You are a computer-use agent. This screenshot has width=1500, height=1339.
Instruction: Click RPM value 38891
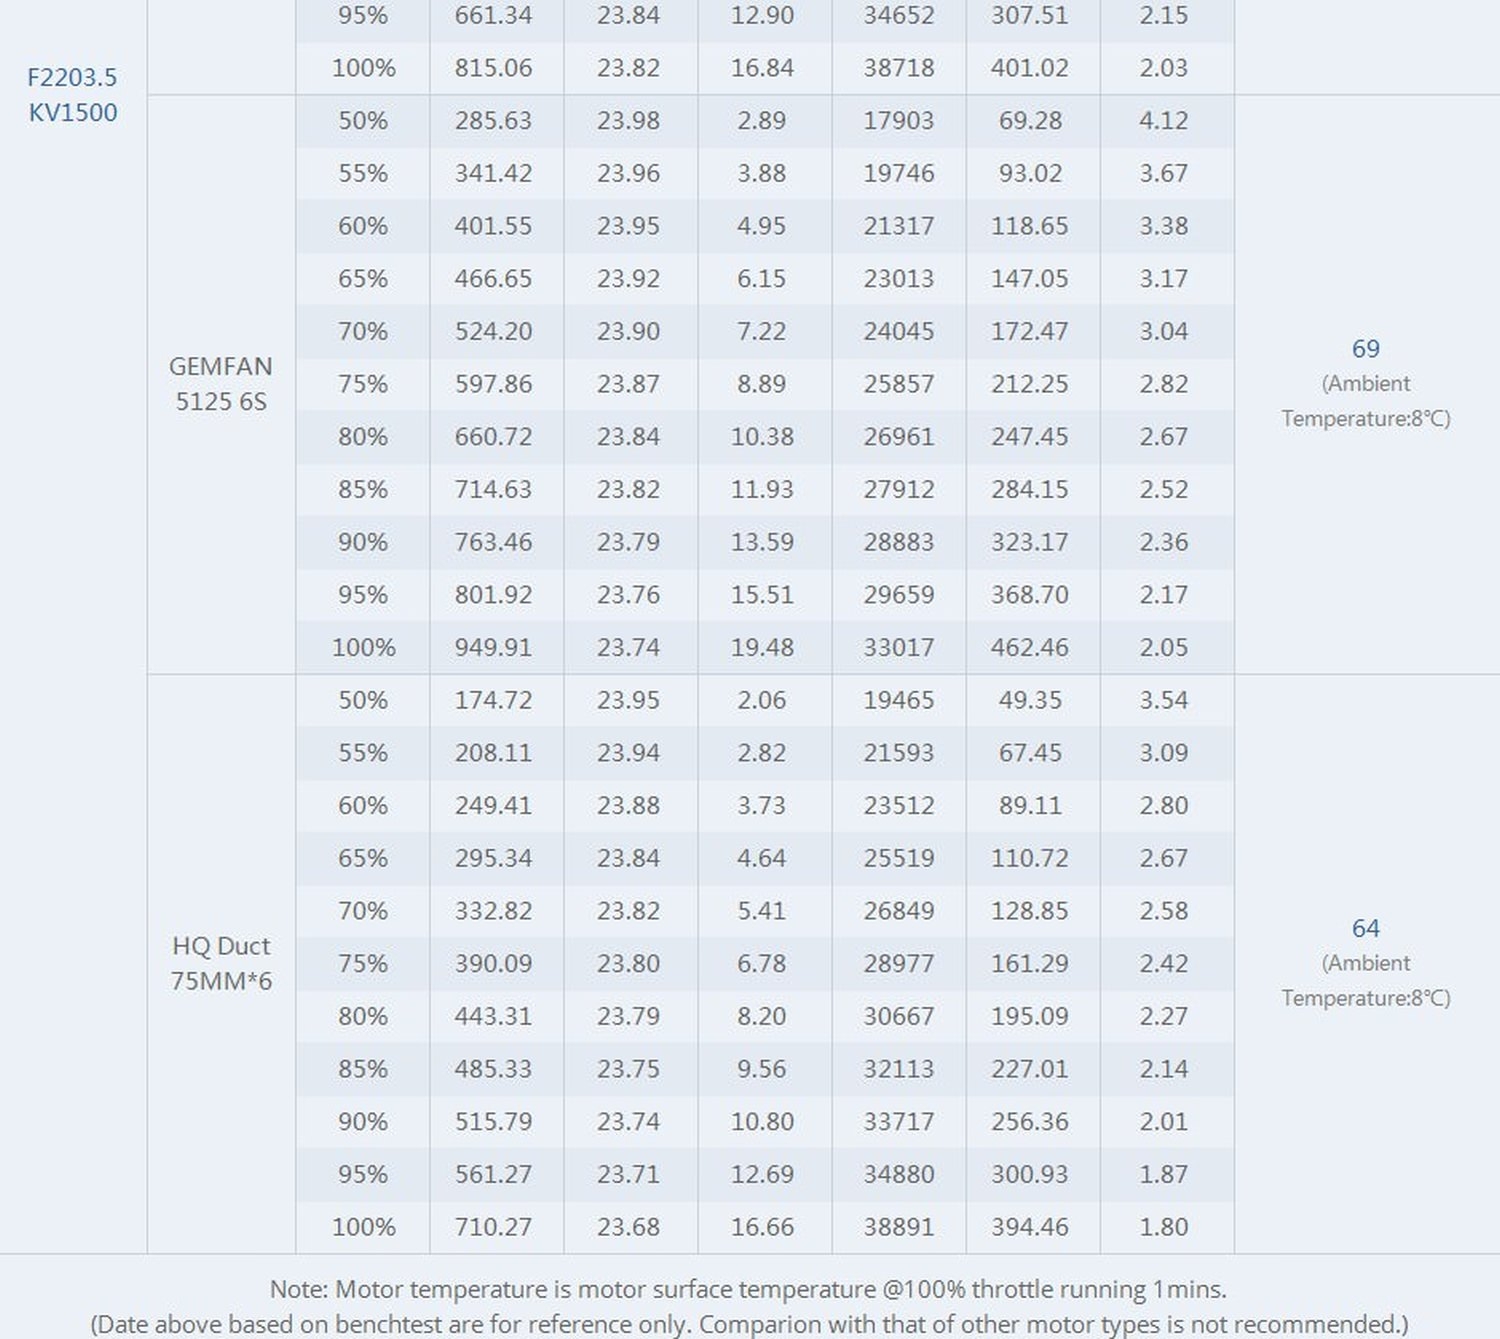pyautogui.click(x=898, y=1226)
